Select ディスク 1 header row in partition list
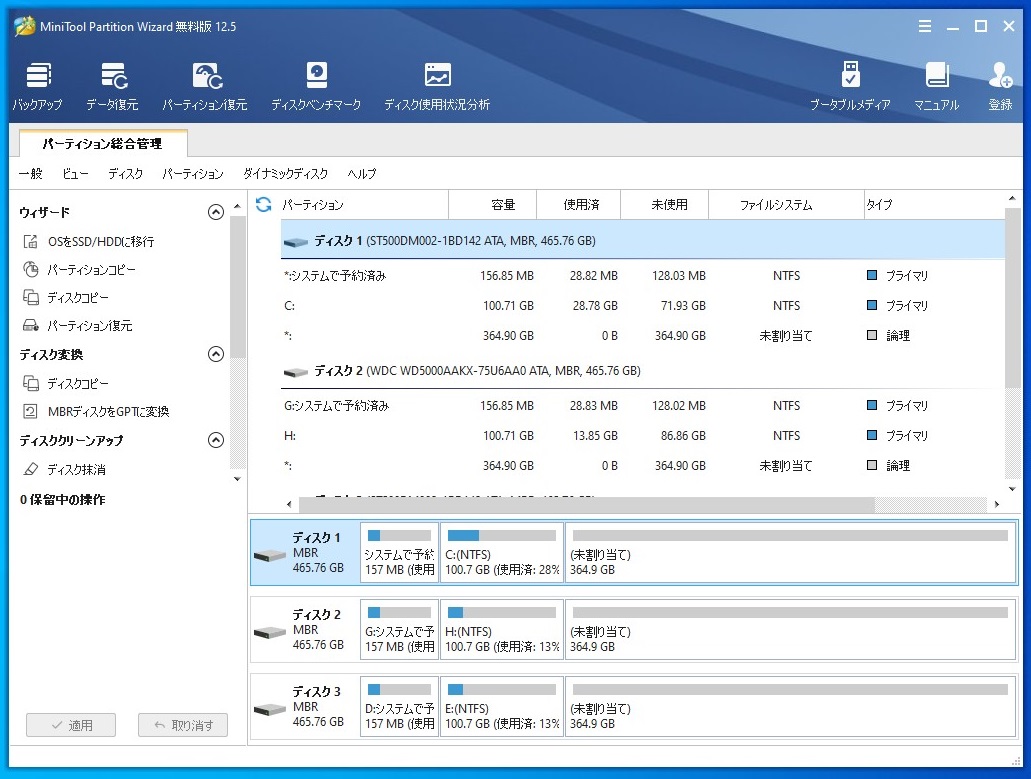The image size is (1031, 779). pyautogui.click(x=642, y=241)
